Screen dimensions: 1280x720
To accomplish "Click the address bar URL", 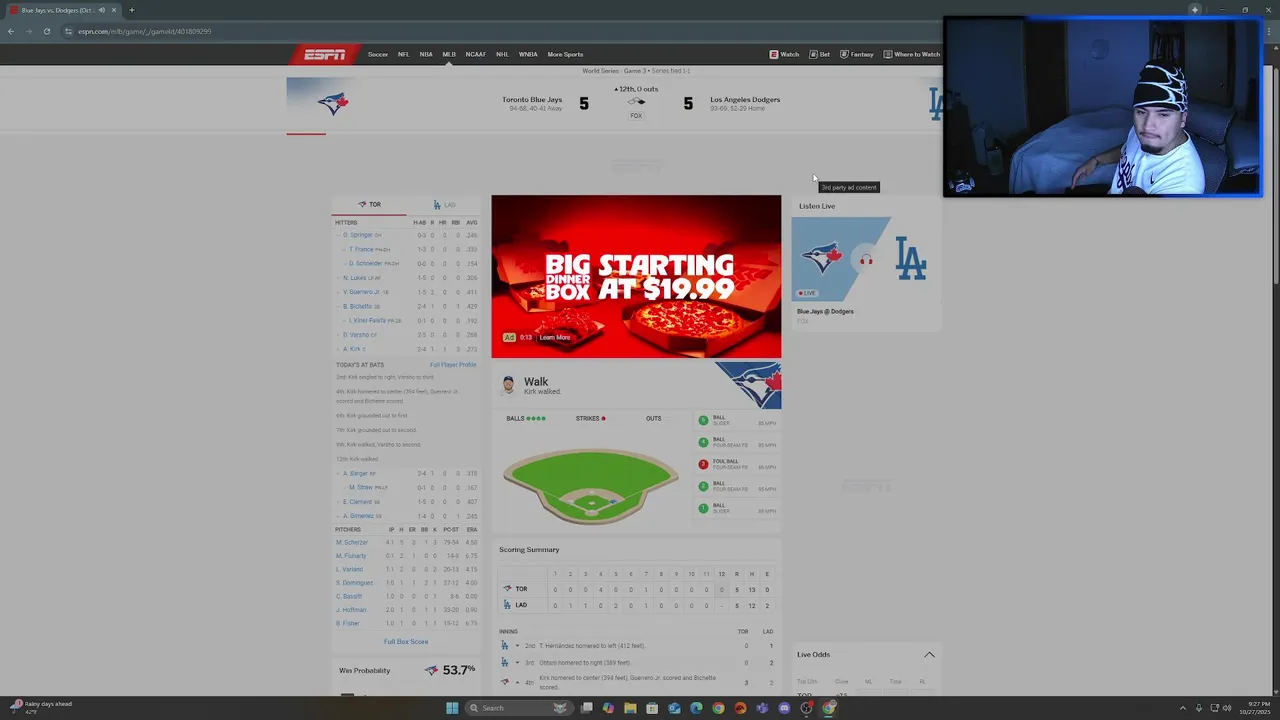I will [x=145, y=31].
